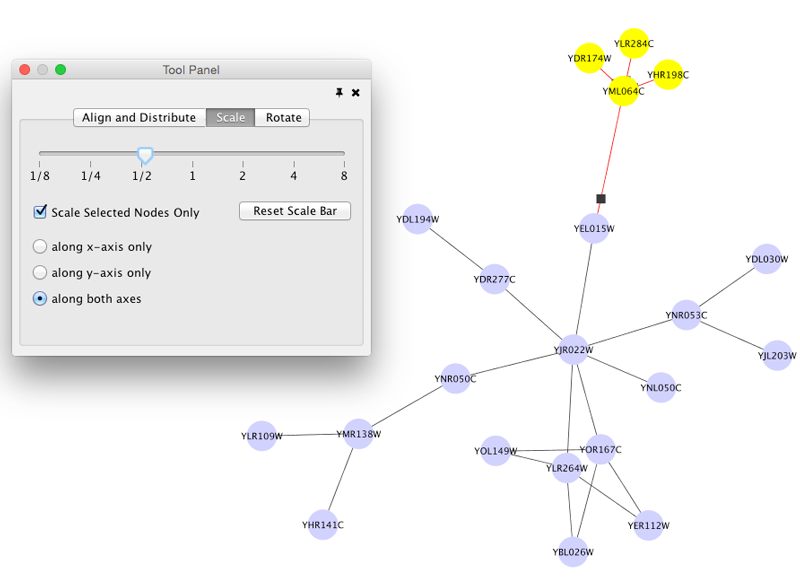The height and width of the screenshot is (586, 800).
Task: Select the YNR053C node
Action: [686, 316]
